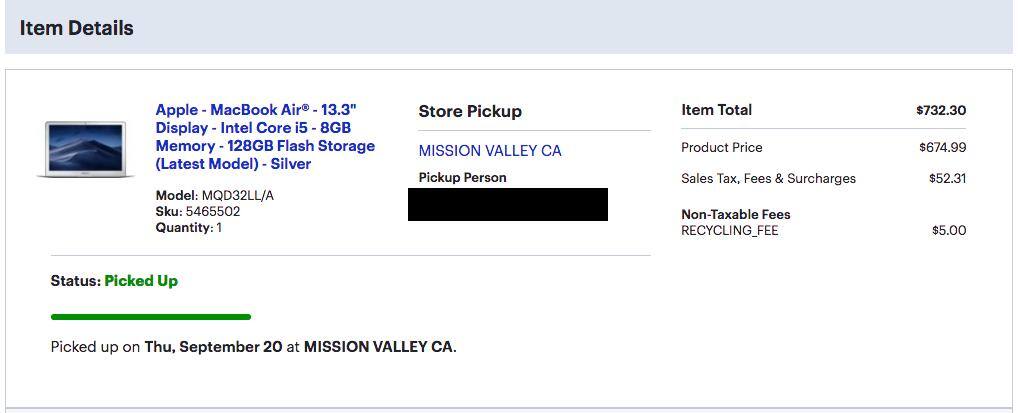This screenshot has height=413, width=1018.
Task: Select the $732.30 item total amount
Action: [940, 110]
